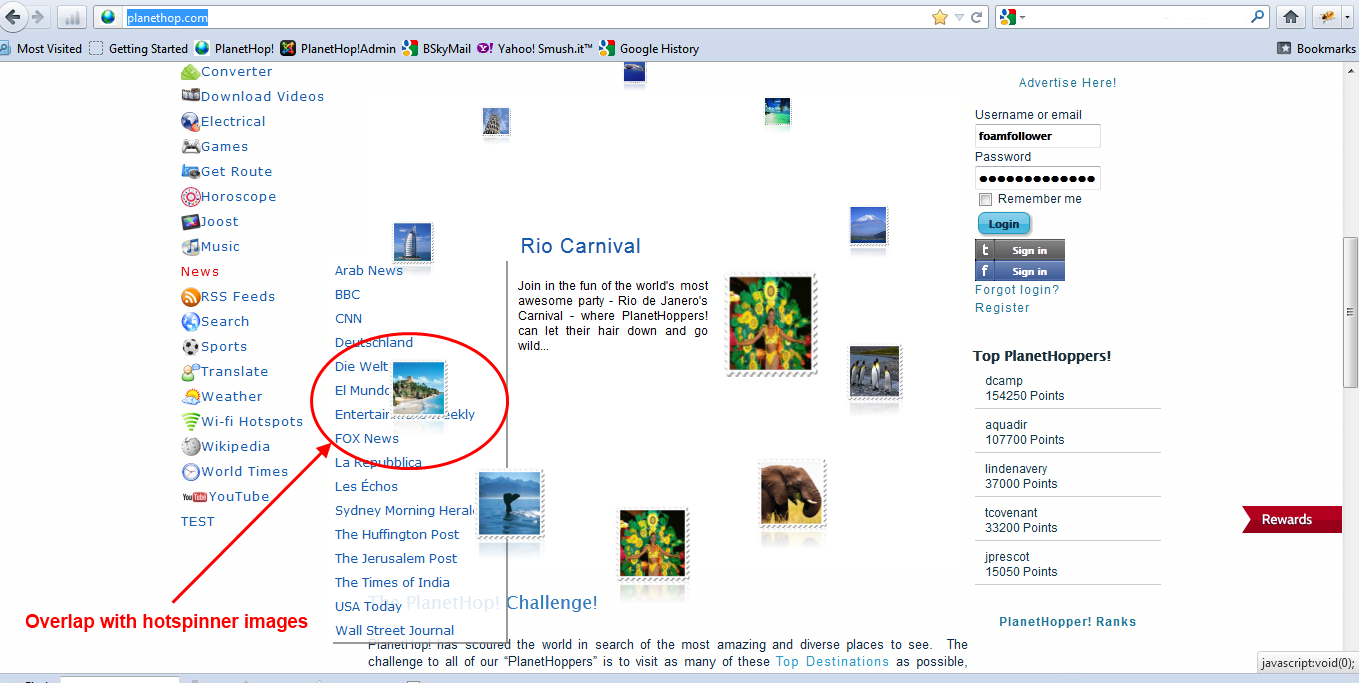Choose The Times of India entry
The width and height of the screenshot is (1359, 683).
[392, 583]
